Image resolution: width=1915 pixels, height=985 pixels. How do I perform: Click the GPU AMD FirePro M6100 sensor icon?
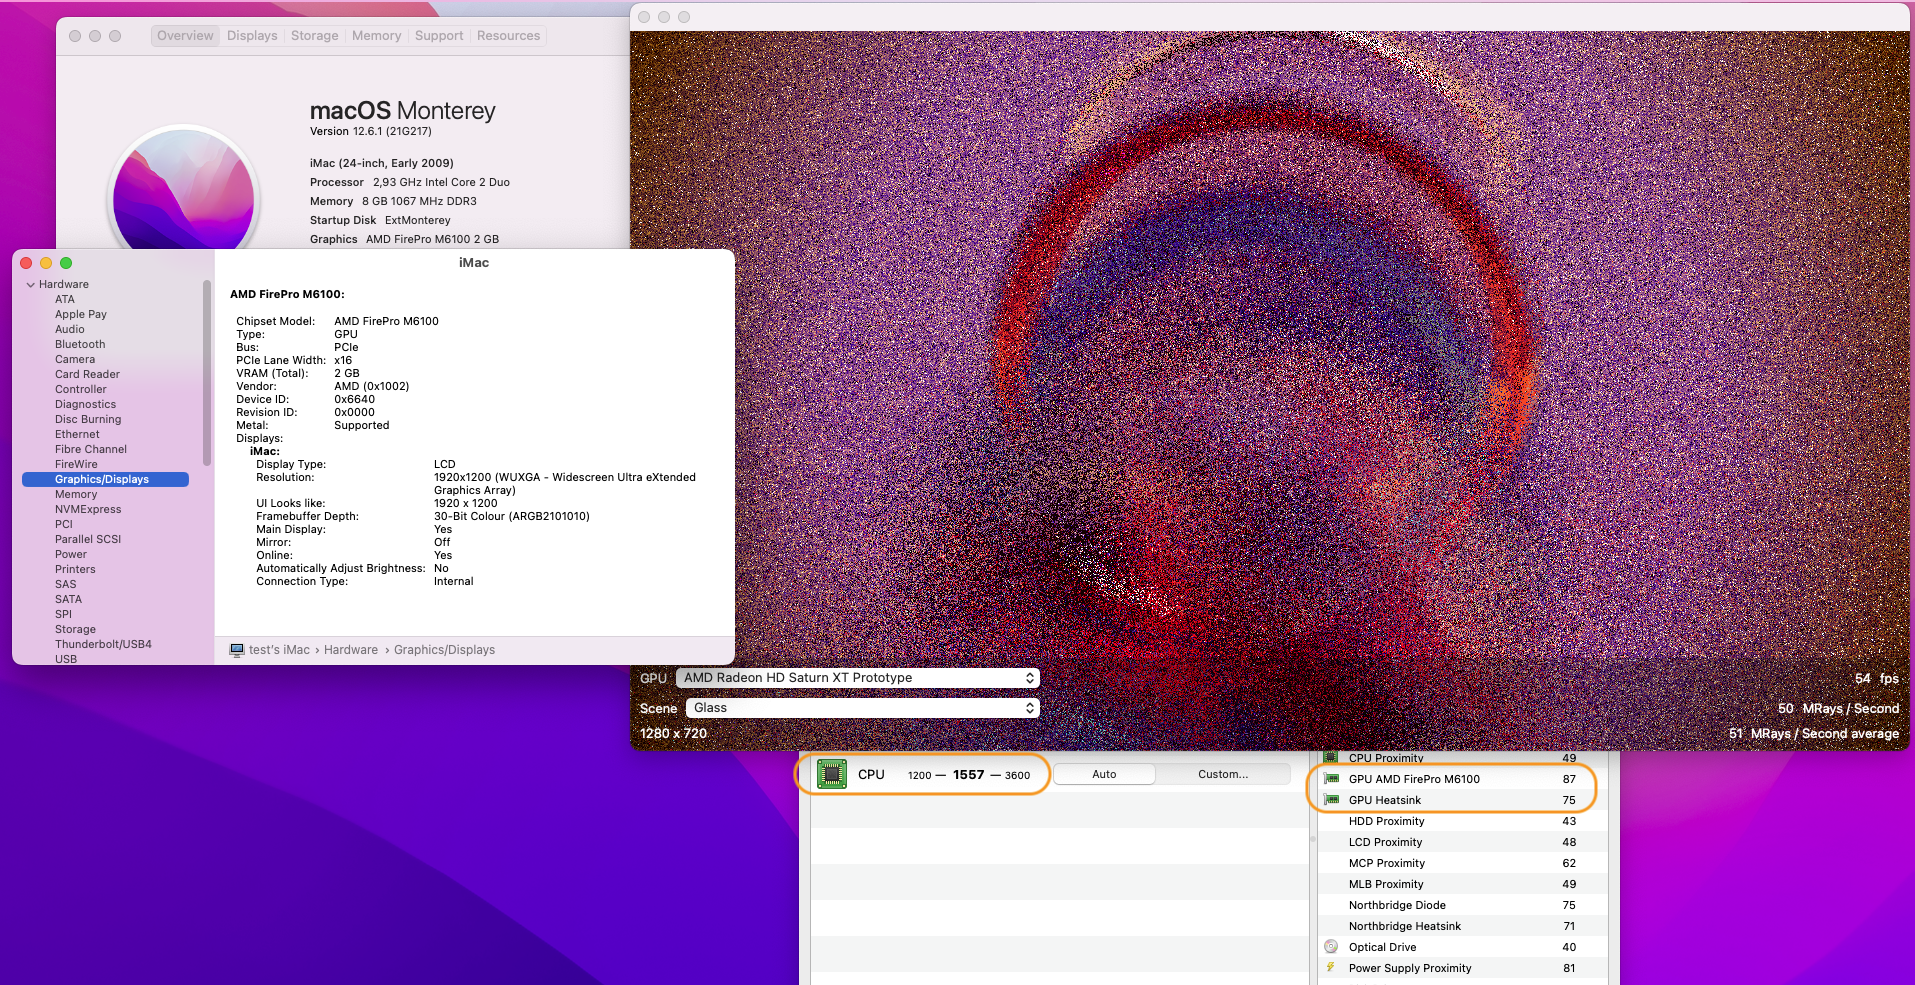pos(1331,779)
